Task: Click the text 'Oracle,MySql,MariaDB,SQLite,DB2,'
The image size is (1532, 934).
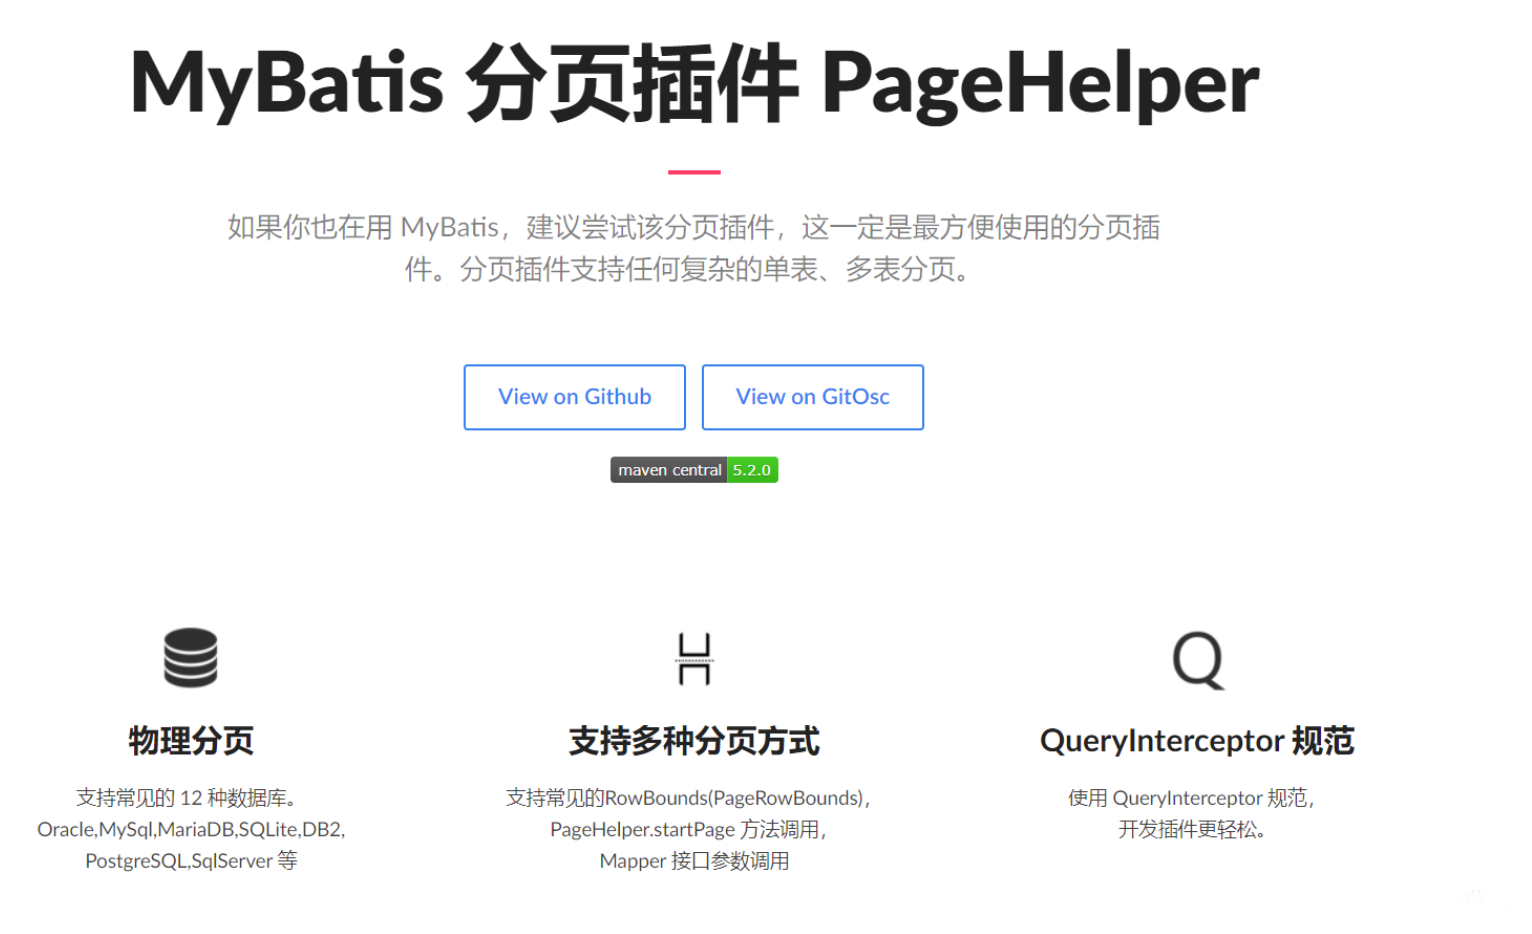Action: coord(191,829)
